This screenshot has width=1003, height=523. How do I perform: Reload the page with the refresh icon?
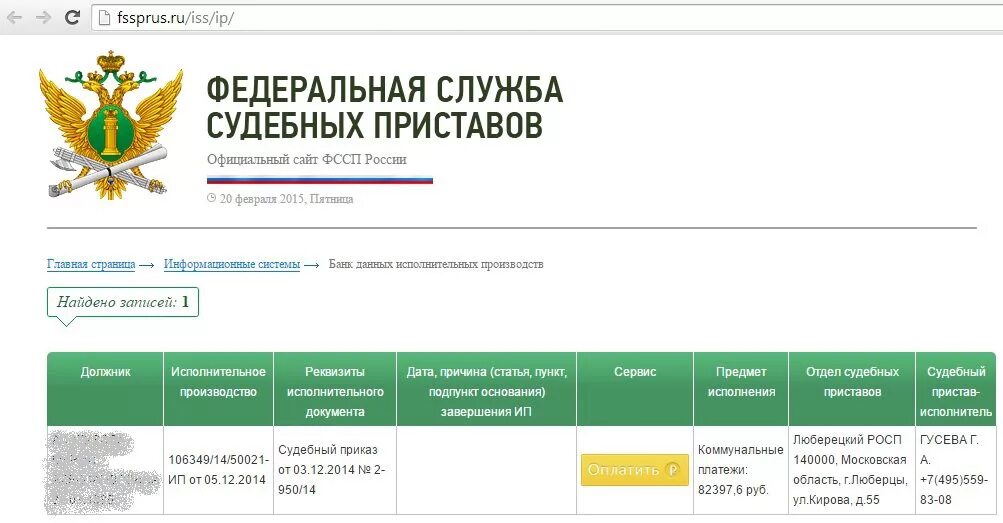tap(72, 17)
